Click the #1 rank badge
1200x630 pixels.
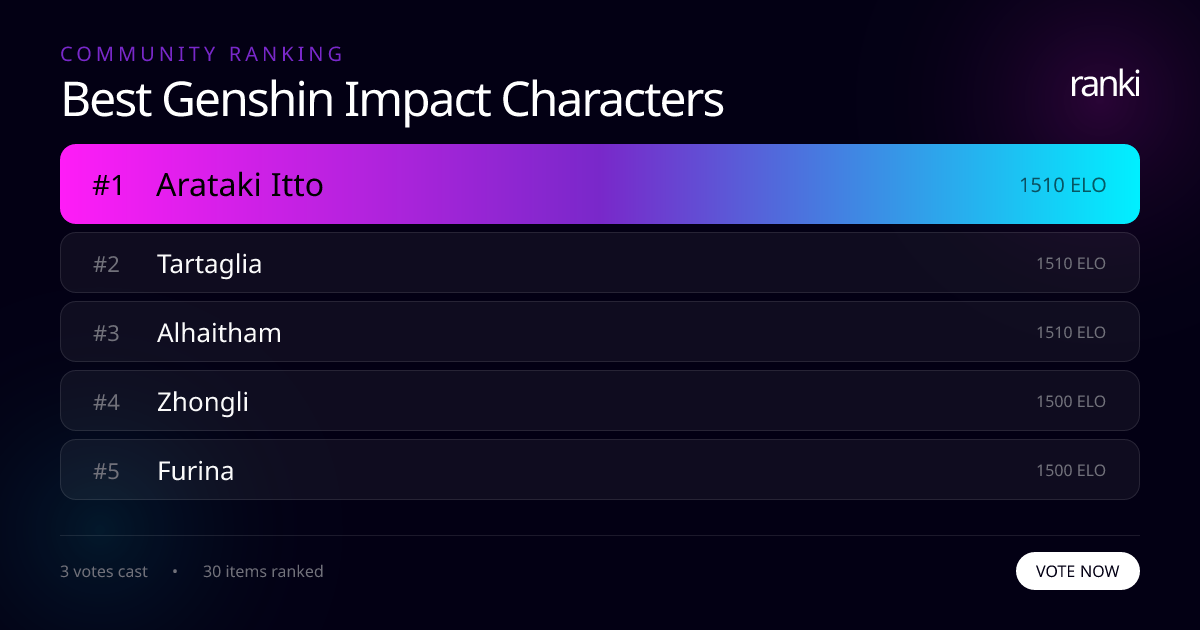click(x=107, y=184)
